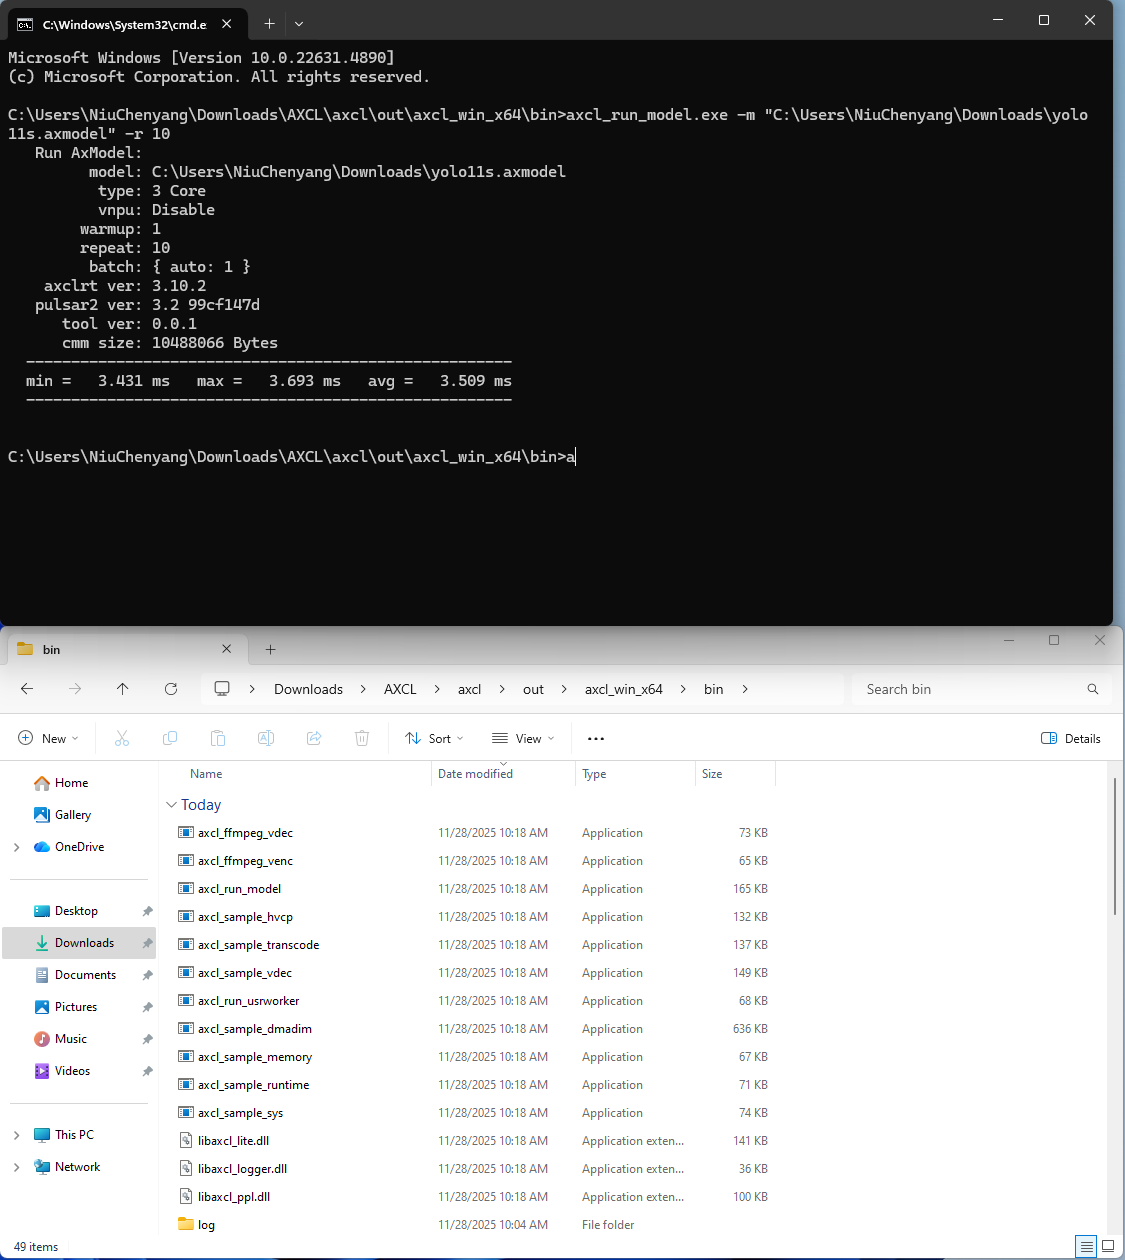The image size is (1125, 1260).
Task: Click the Cut scissors icon
Action: pos(122,739)
